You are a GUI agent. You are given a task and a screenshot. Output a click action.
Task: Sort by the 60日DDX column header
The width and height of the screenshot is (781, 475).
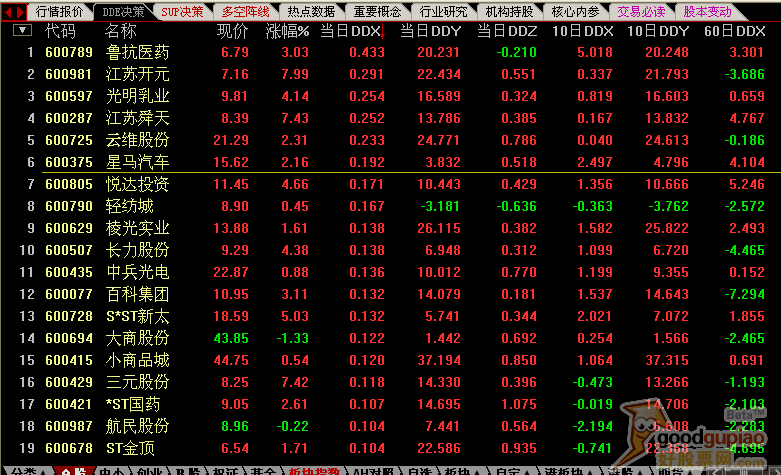[x=735, y=31]
